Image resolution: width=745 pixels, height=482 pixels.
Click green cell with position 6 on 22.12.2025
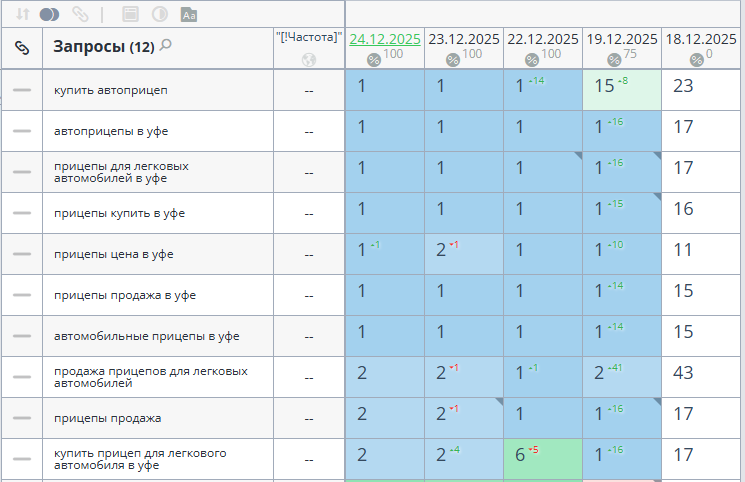[x=542, y=457]
